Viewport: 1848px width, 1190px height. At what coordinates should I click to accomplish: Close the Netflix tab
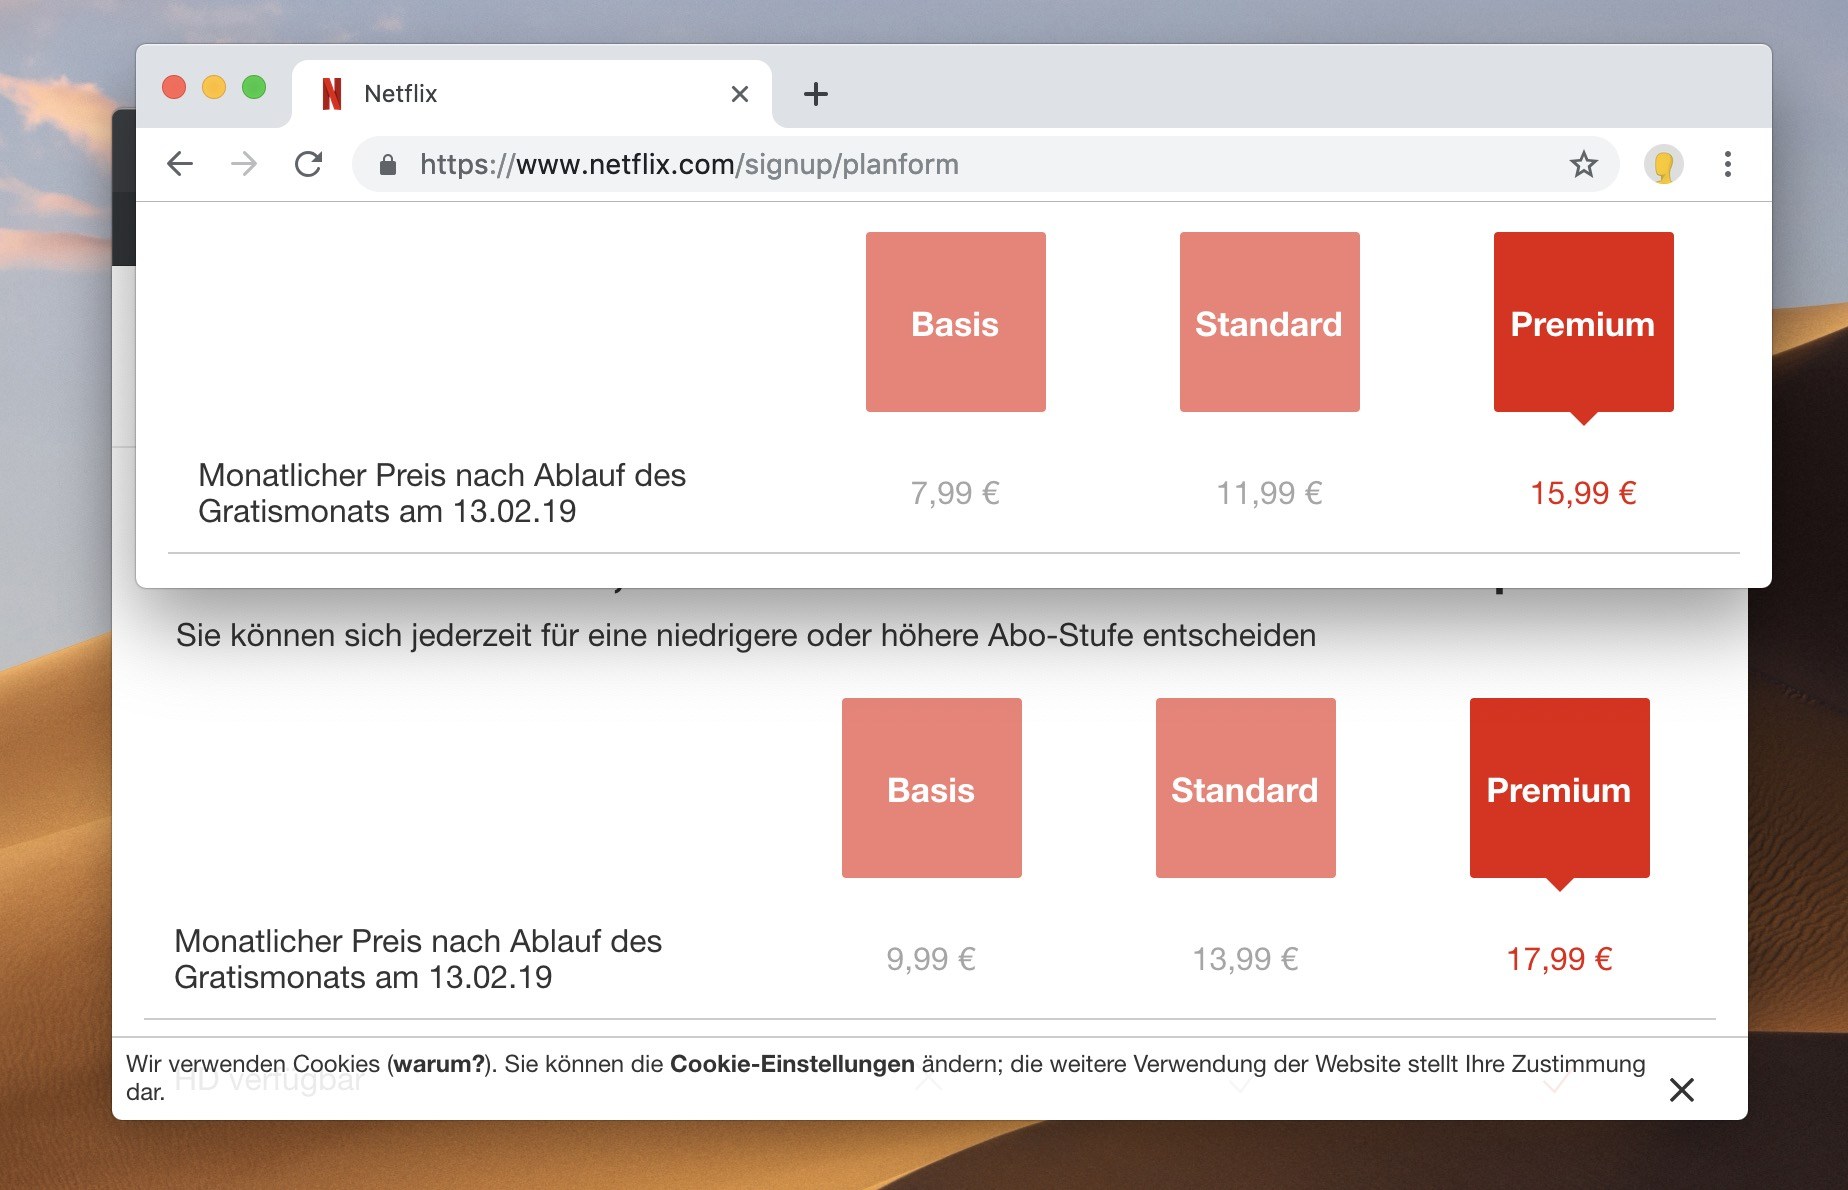coord(740,94)
